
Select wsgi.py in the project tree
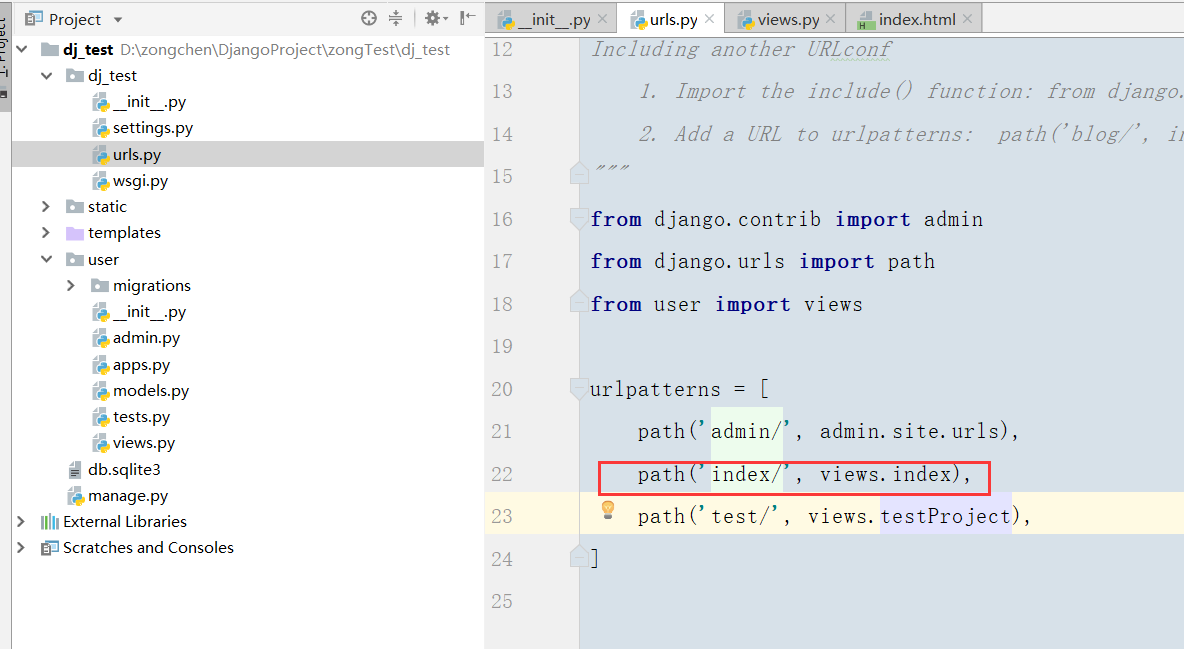click(140, 181)
